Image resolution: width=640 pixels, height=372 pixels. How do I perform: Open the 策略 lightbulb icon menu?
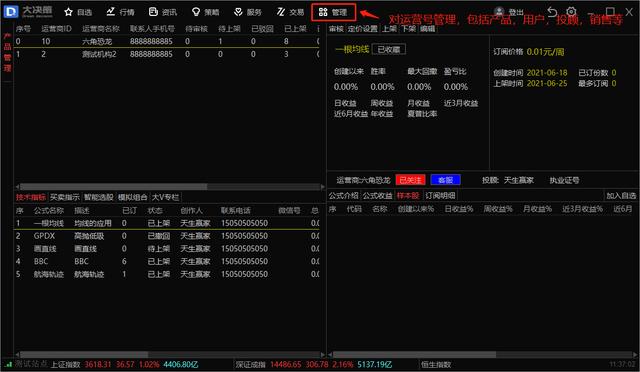(205, 12)
